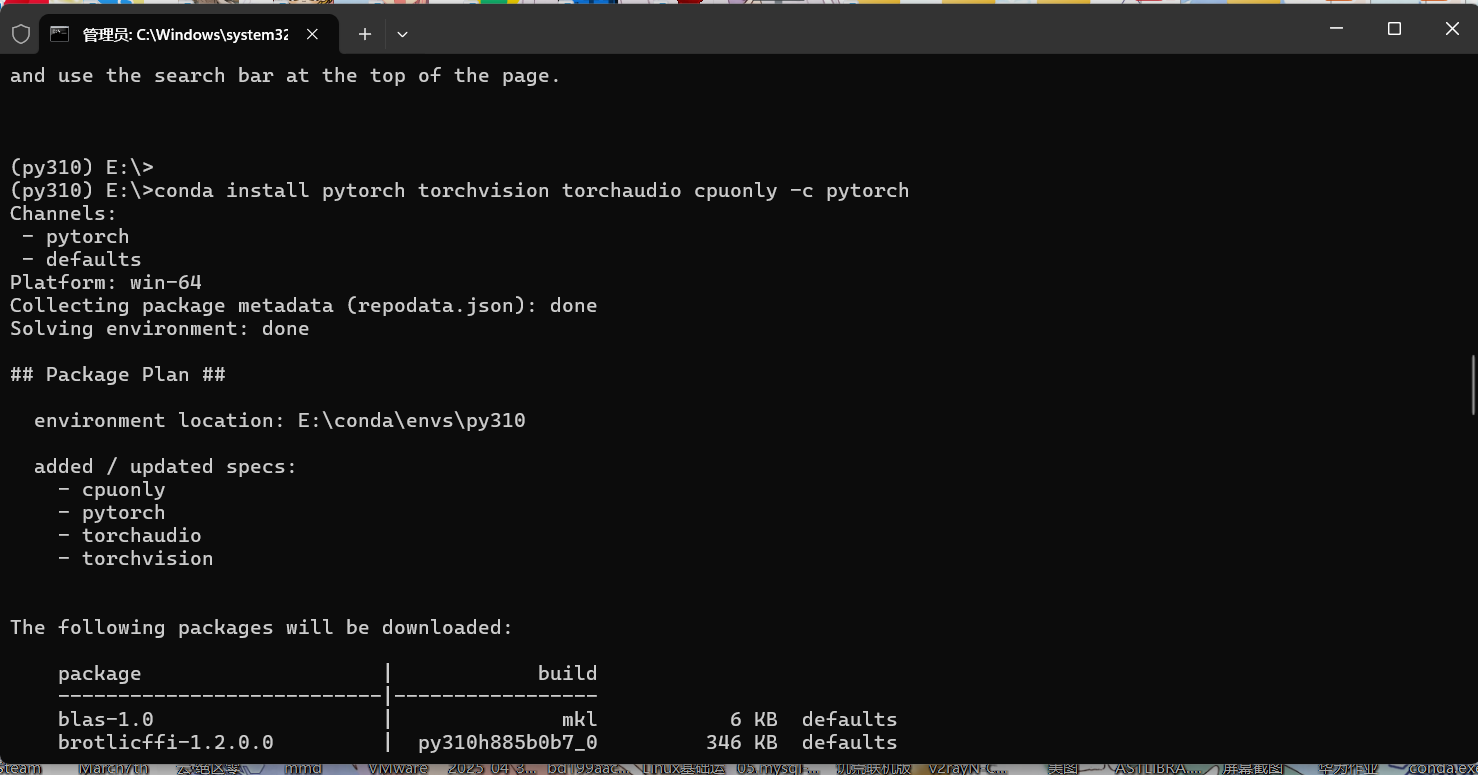The width and height of the screenshot is (1478, 775).
Task: Click the '- defaults' channel line
Action: click(82, 259)
